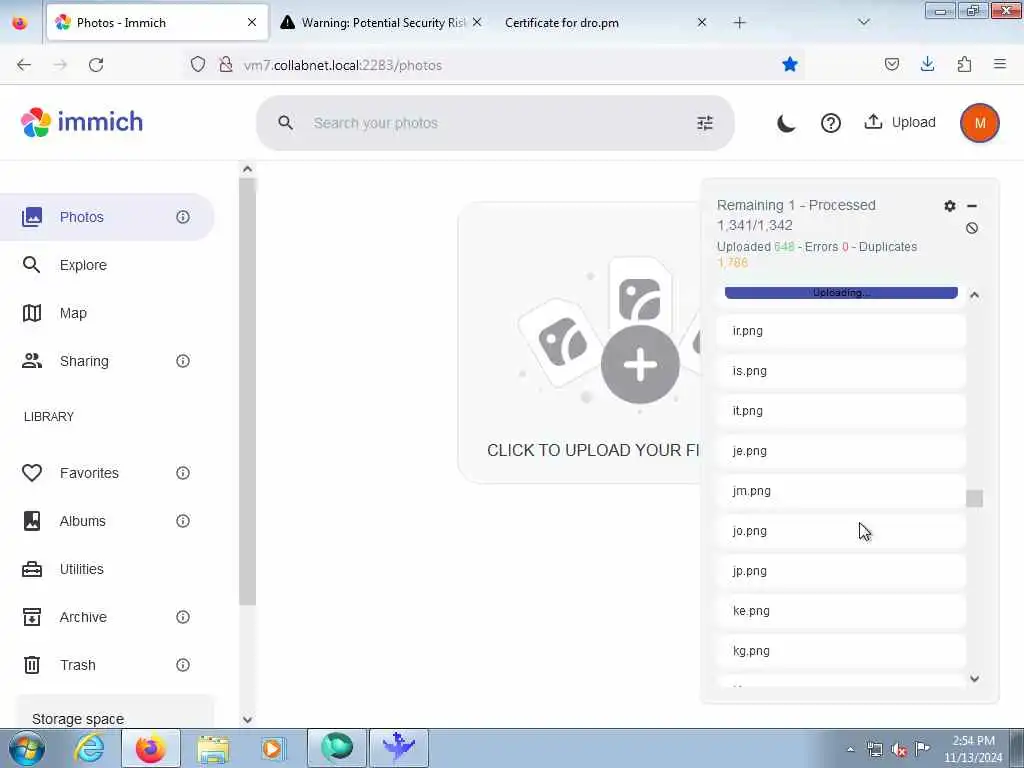Sidebar scrollbar up arrow
The image size is (1024, 768).
click(247, 169)
